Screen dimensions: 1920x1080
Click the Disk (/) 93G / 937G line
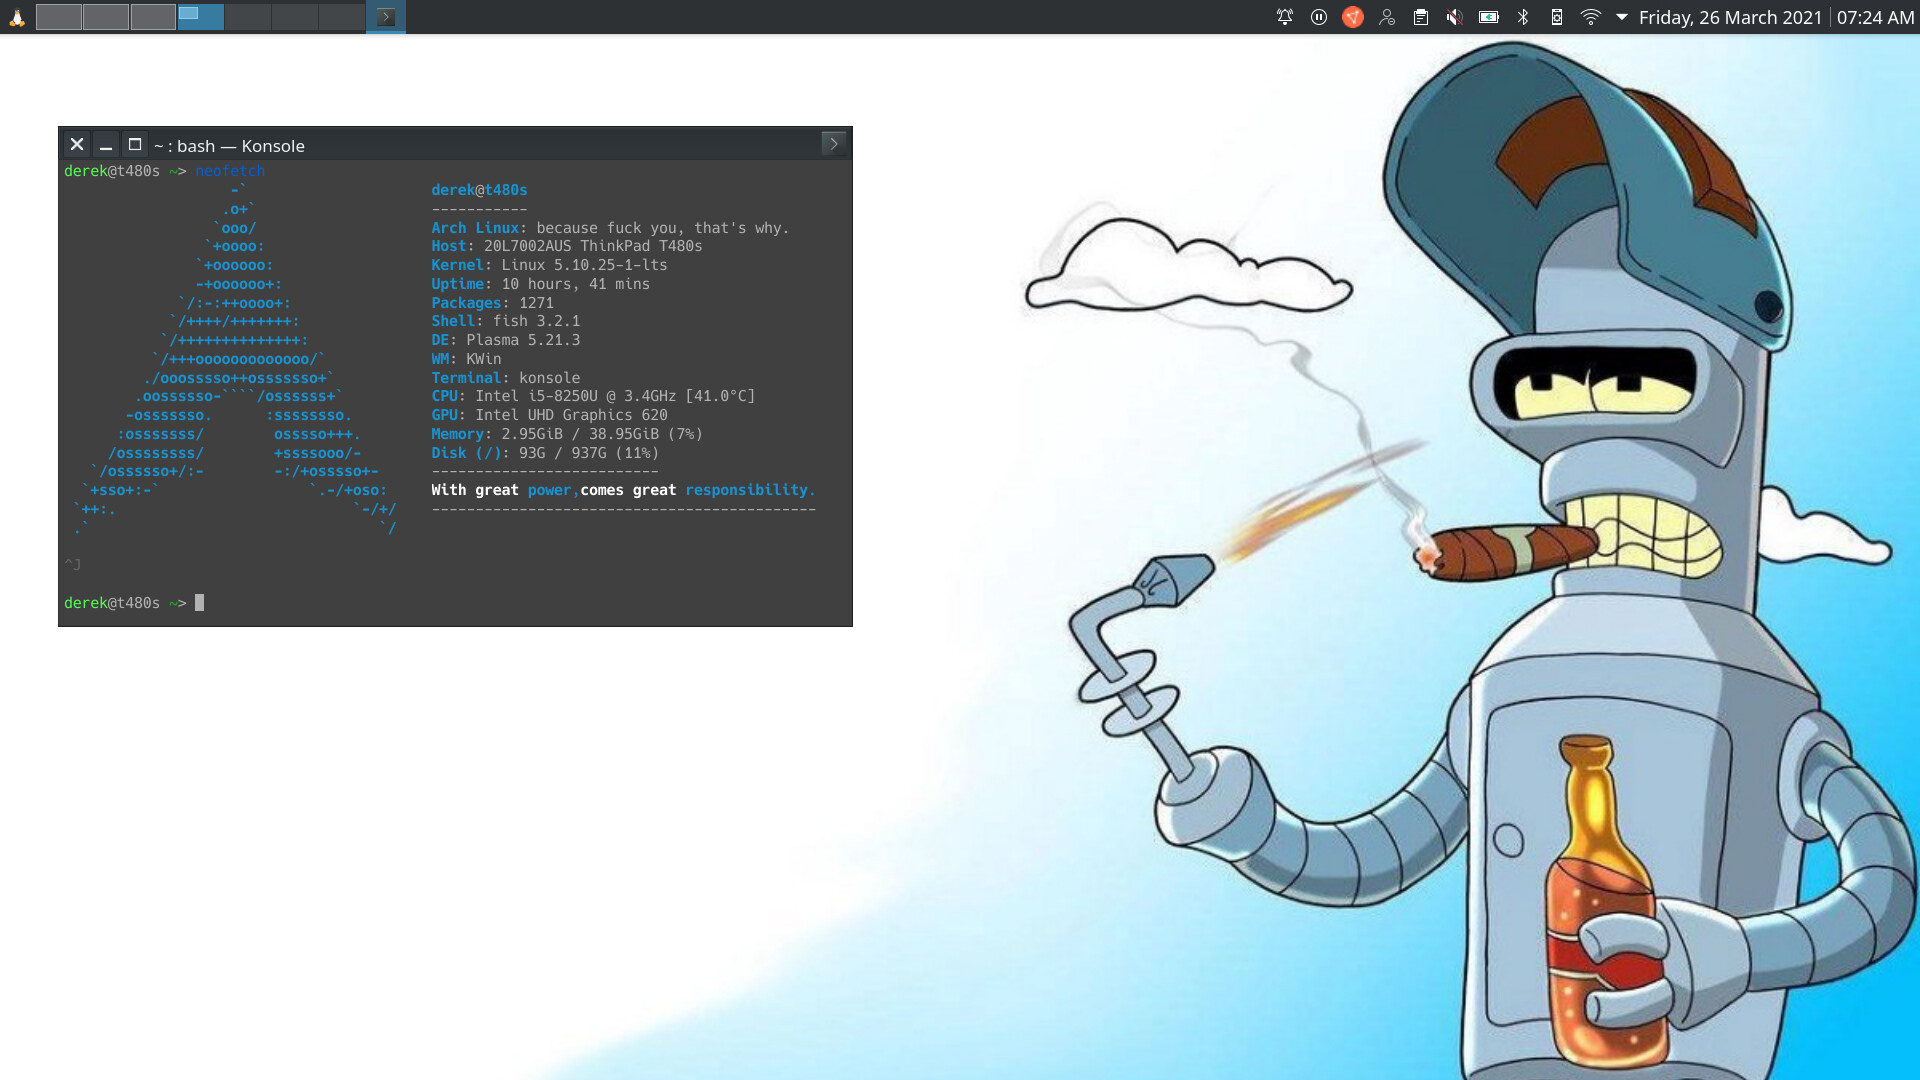coord(545,453)
